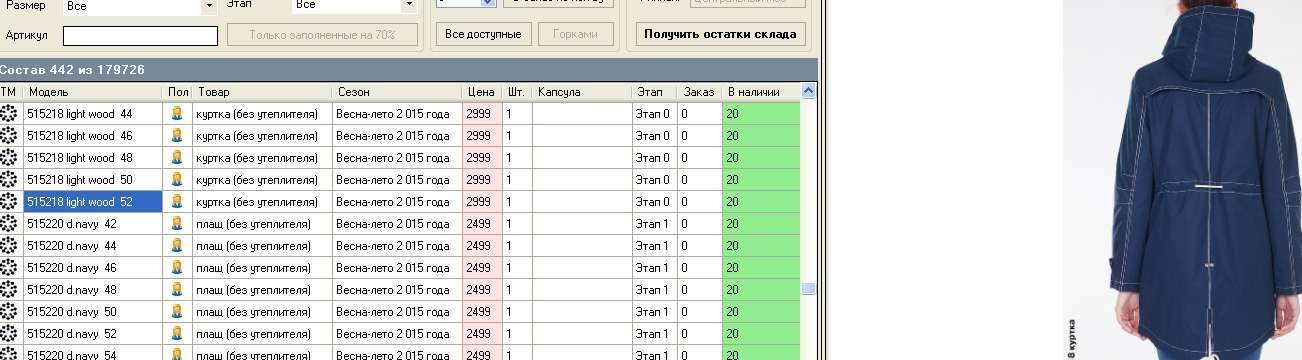The width and height of the screenshot is (1302, 360).
Task: Click the green В наличии cell of the 515220 d.navy 46 row
Action: 761,268
